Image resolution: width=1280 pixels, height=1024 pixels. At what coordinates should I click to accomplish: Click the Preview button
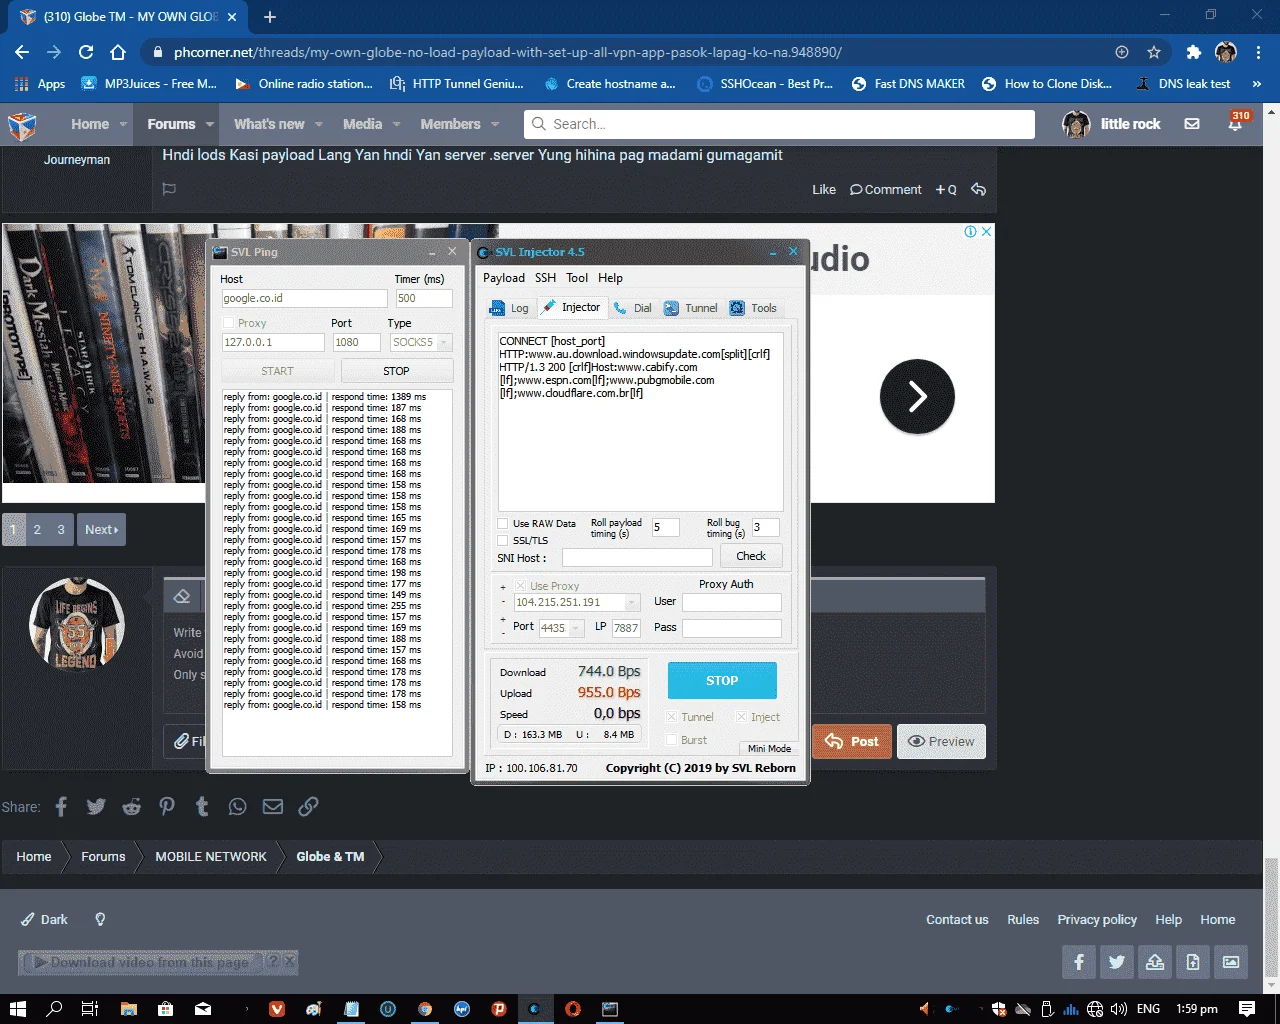(941, 741)
